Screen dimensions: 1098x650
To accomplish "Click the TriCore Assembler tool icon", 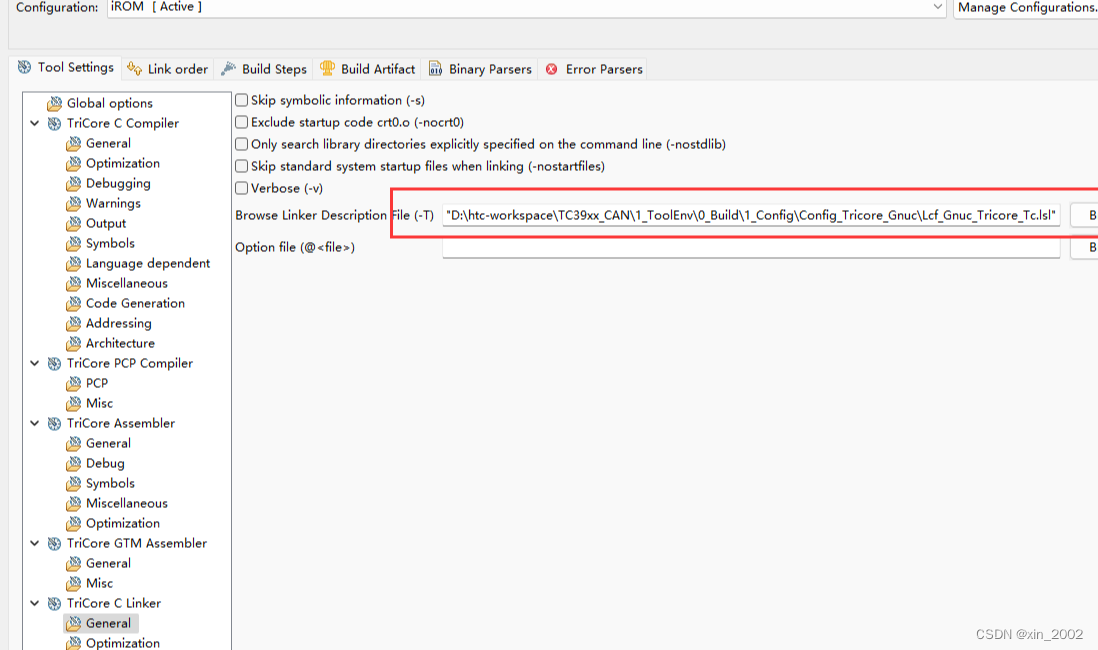I will [x=54, y=423].
